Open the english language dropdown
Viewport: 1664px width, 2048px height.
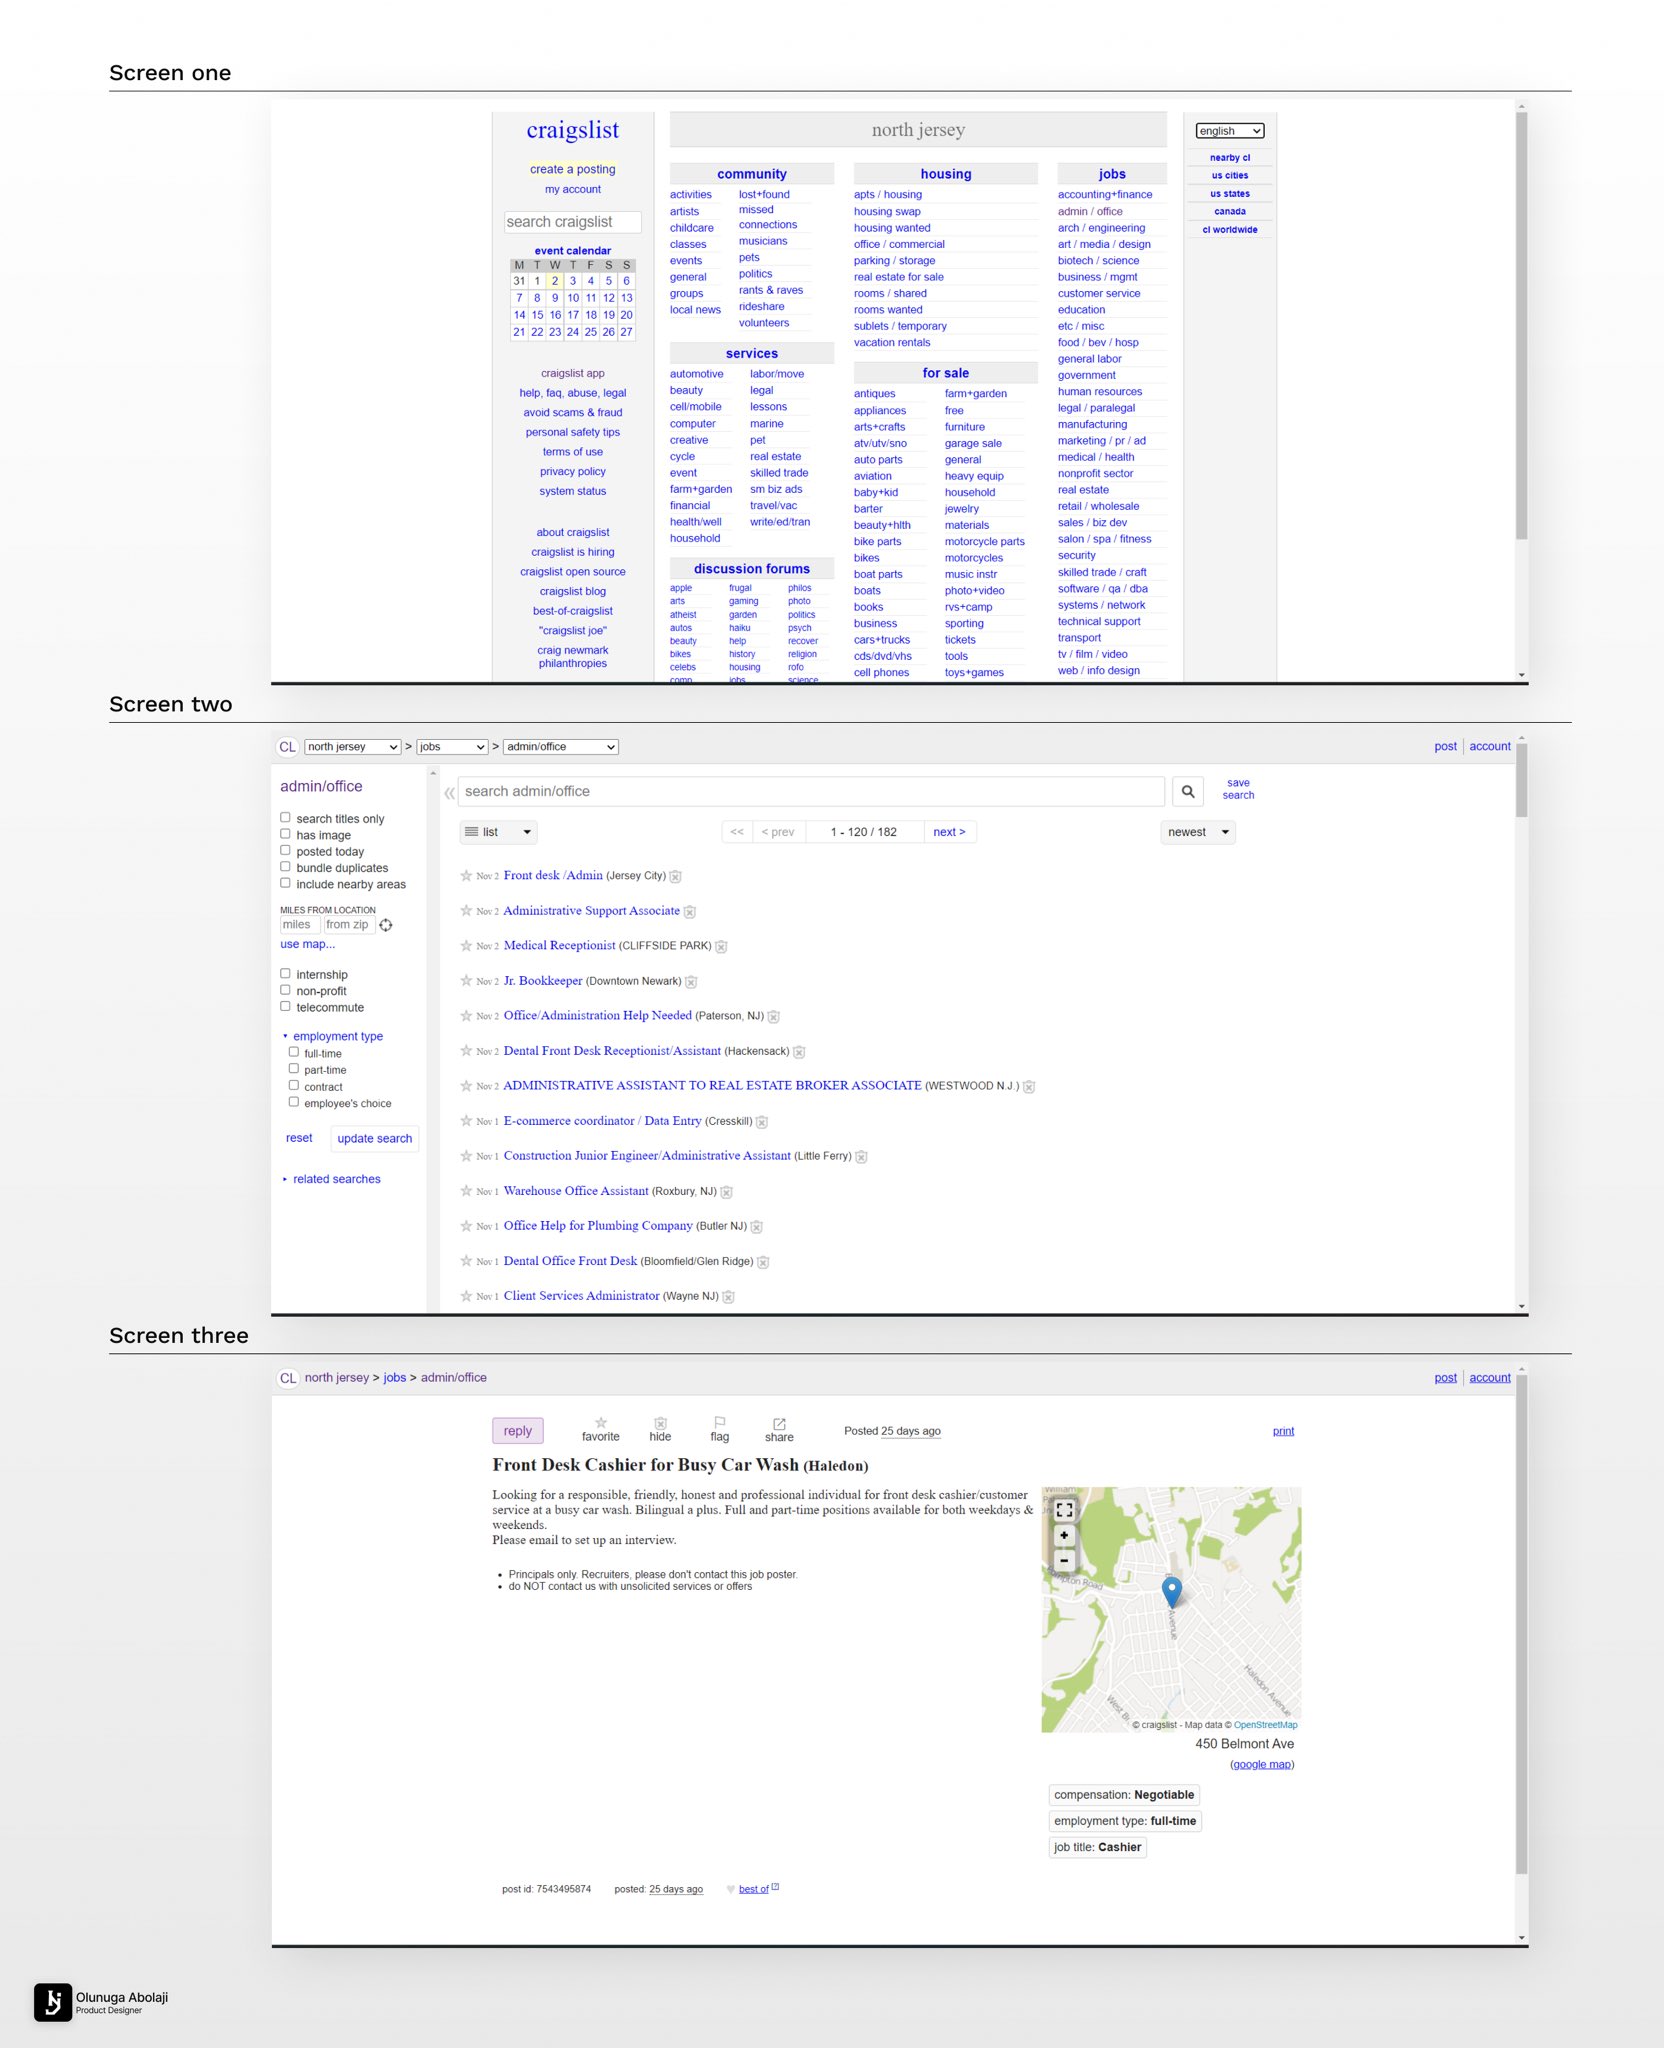point(1229,131)
